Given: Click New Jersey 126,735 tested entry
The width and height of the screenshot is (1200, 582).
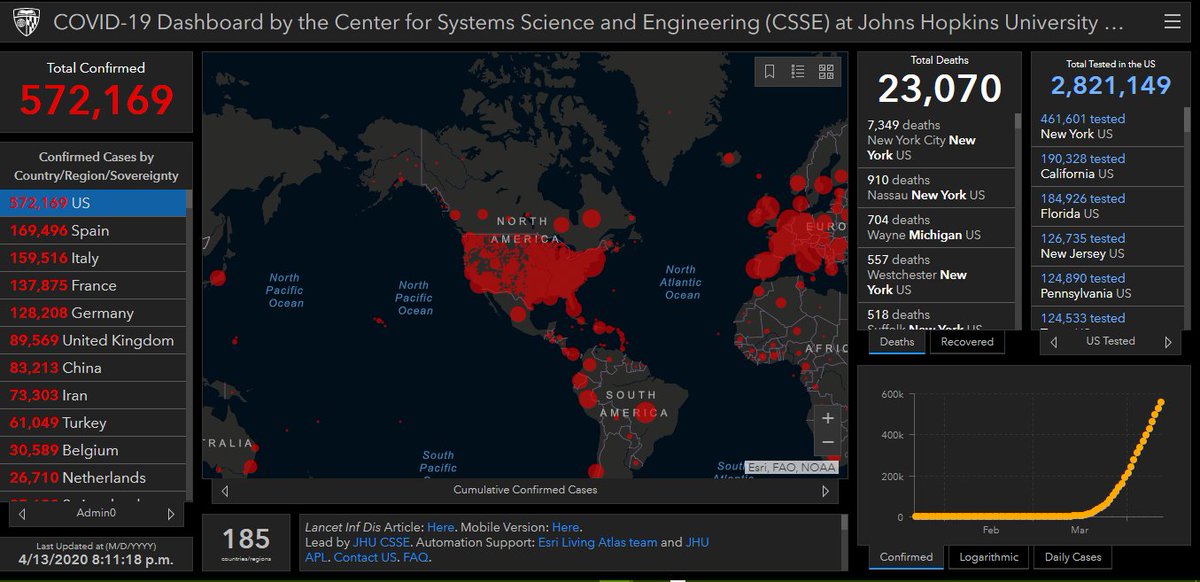Looking at the screenshot, I should tap(1108, 246).
